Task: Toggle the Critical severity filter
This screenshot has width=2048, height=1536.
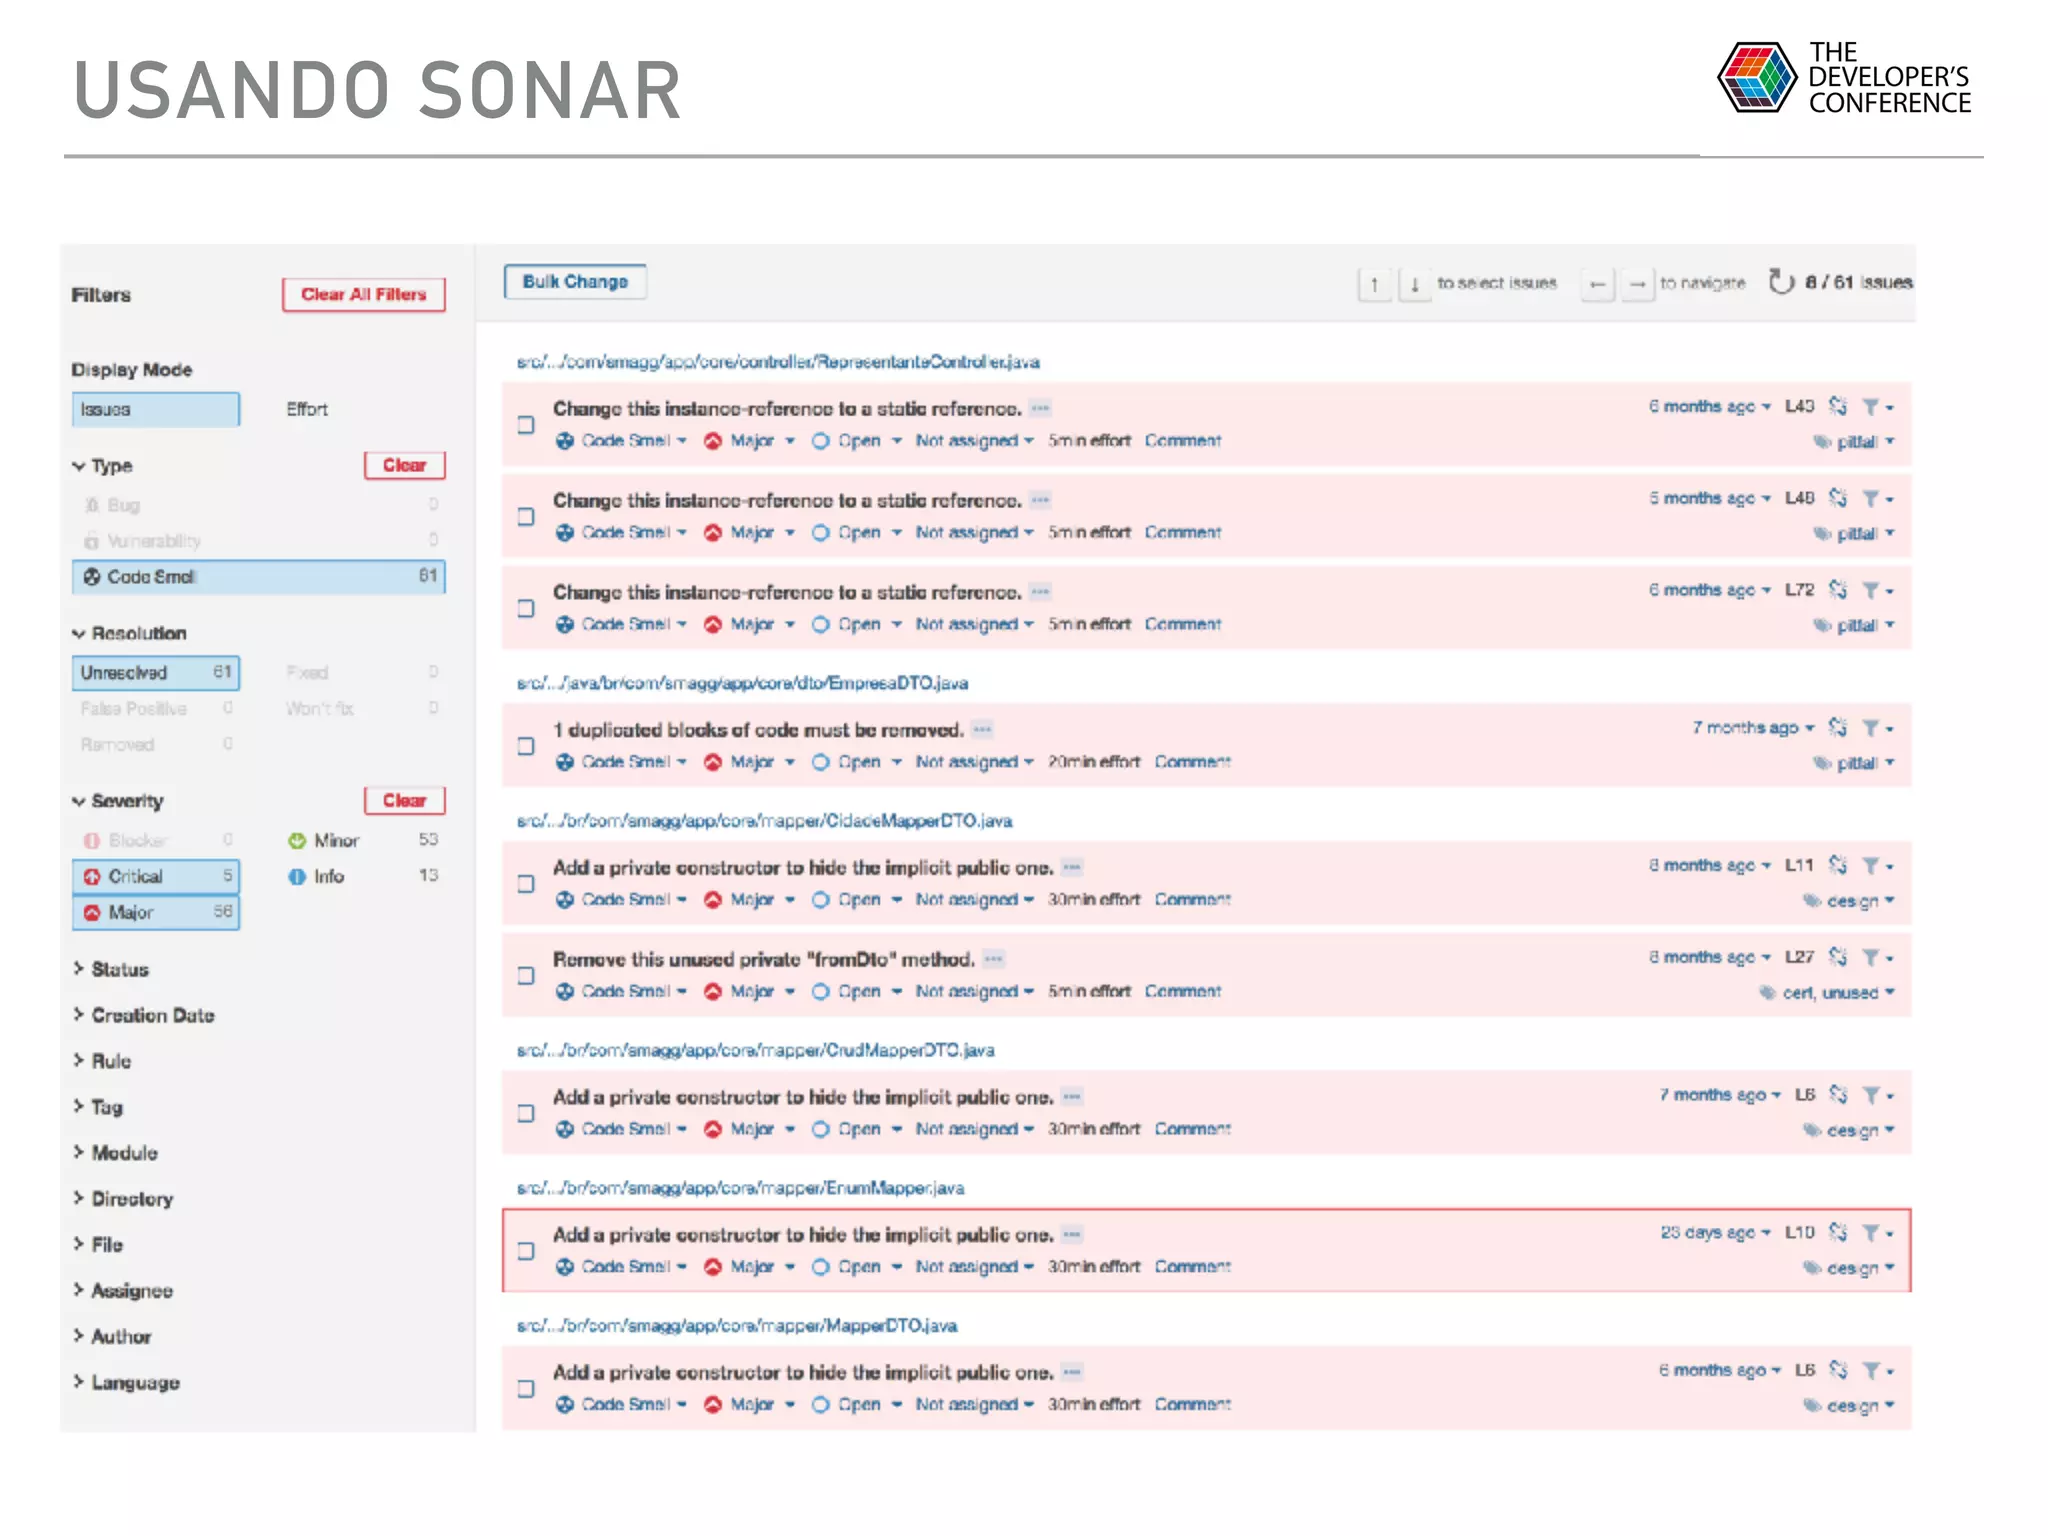Action: [156, 876]
